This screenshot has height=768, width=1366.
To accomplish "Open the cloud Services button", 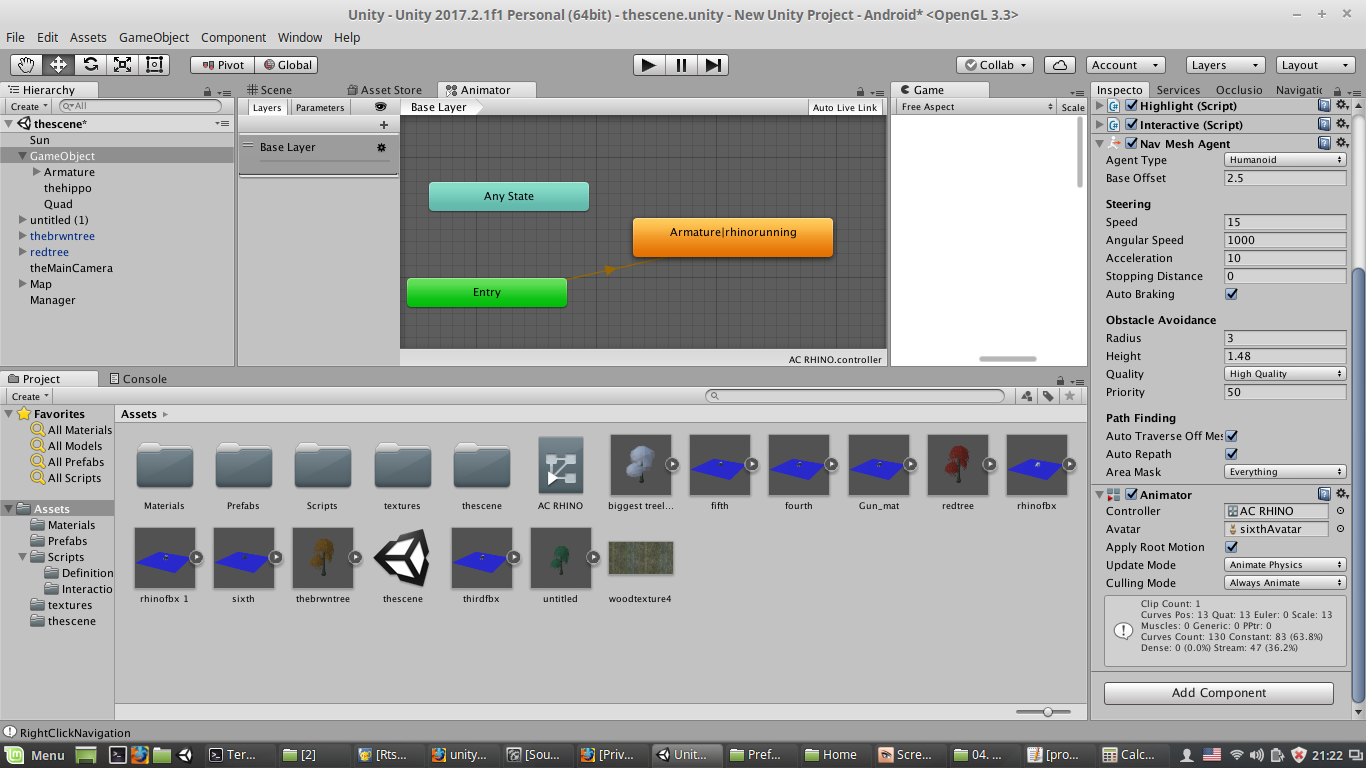I will click(x=1060, y=65).
